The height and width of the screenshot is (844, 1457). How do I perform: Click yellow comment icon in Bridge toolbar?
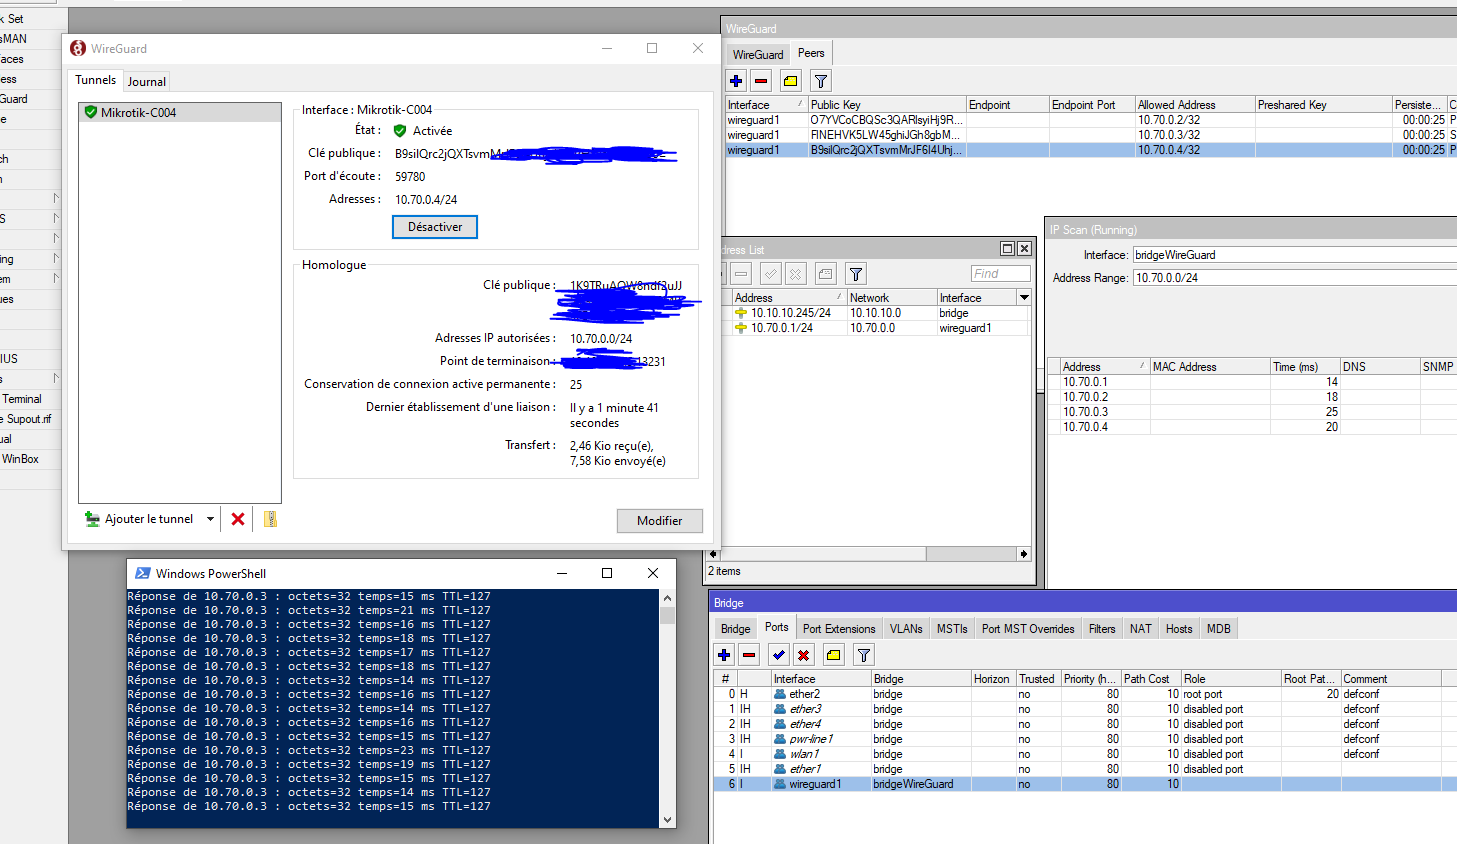pos(833,655)
